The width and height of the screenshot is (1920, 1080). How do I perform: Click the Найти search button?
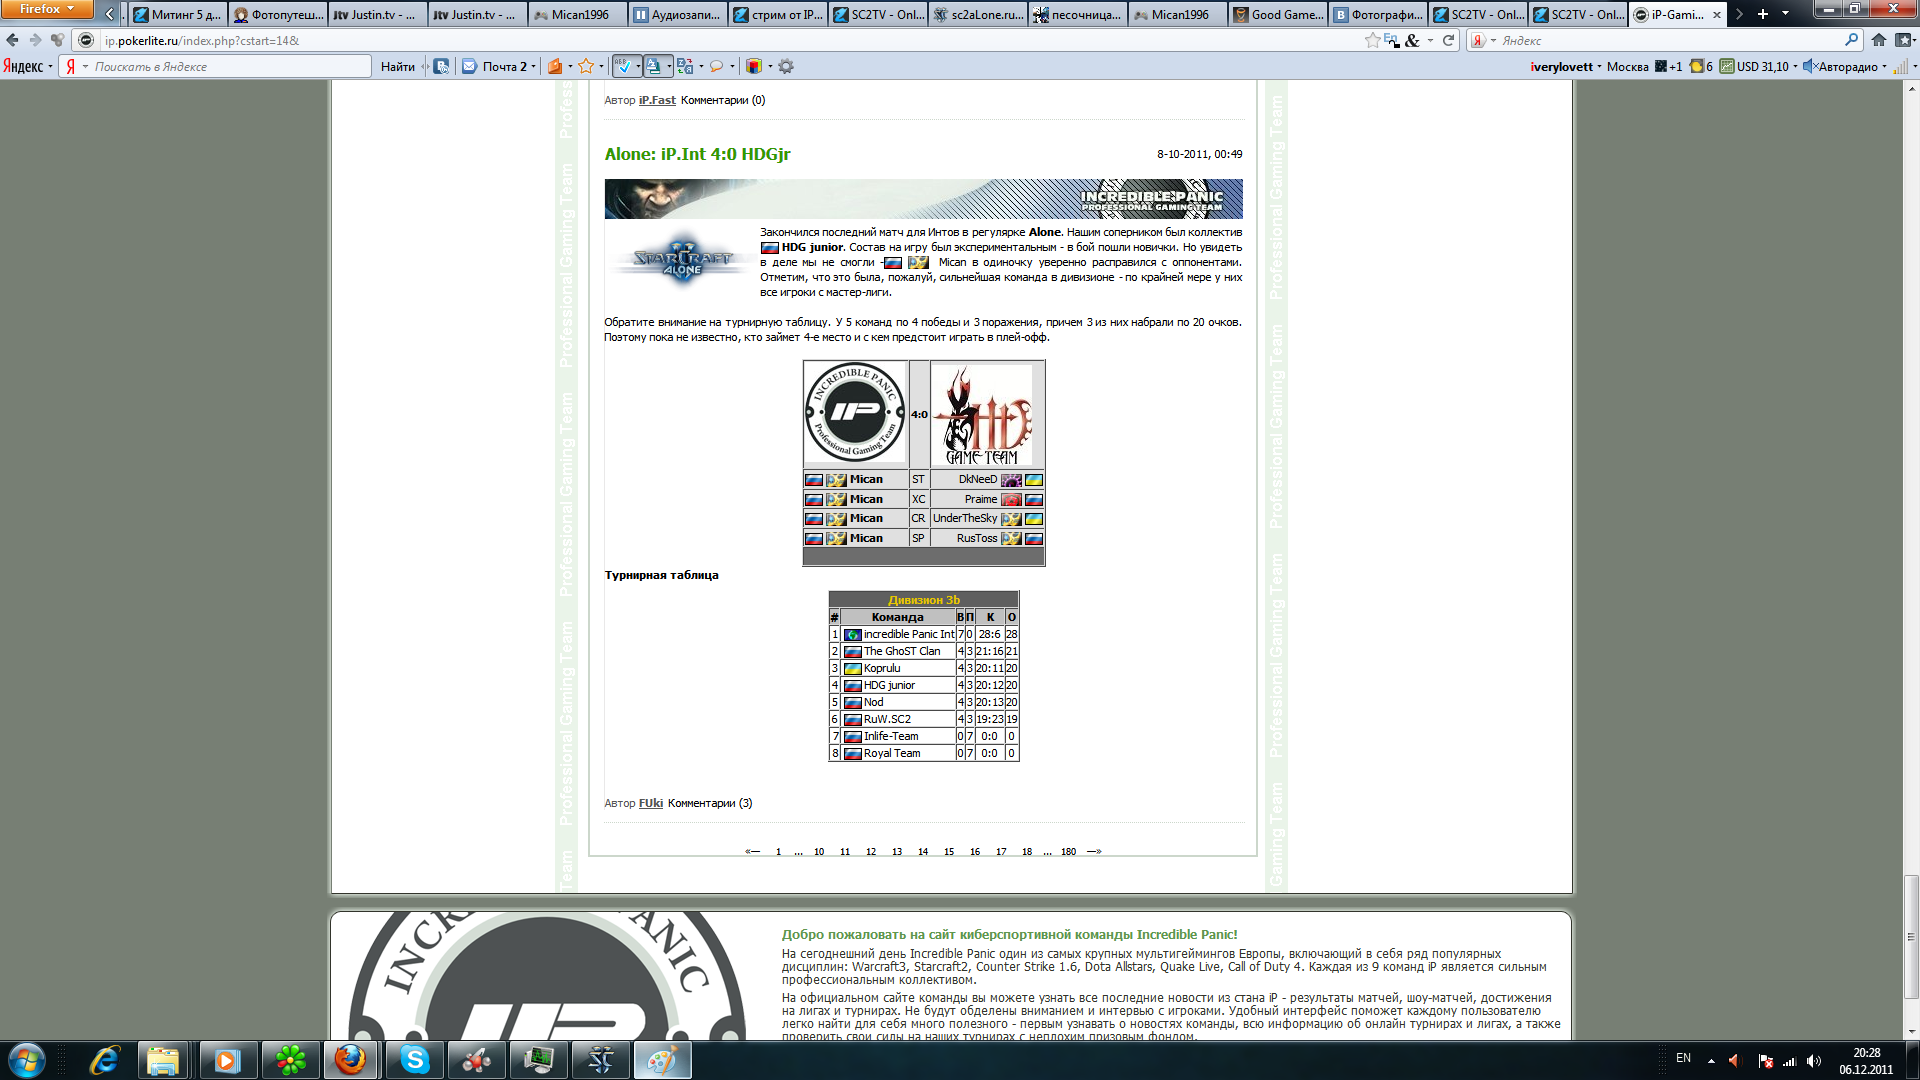point(397,66)
